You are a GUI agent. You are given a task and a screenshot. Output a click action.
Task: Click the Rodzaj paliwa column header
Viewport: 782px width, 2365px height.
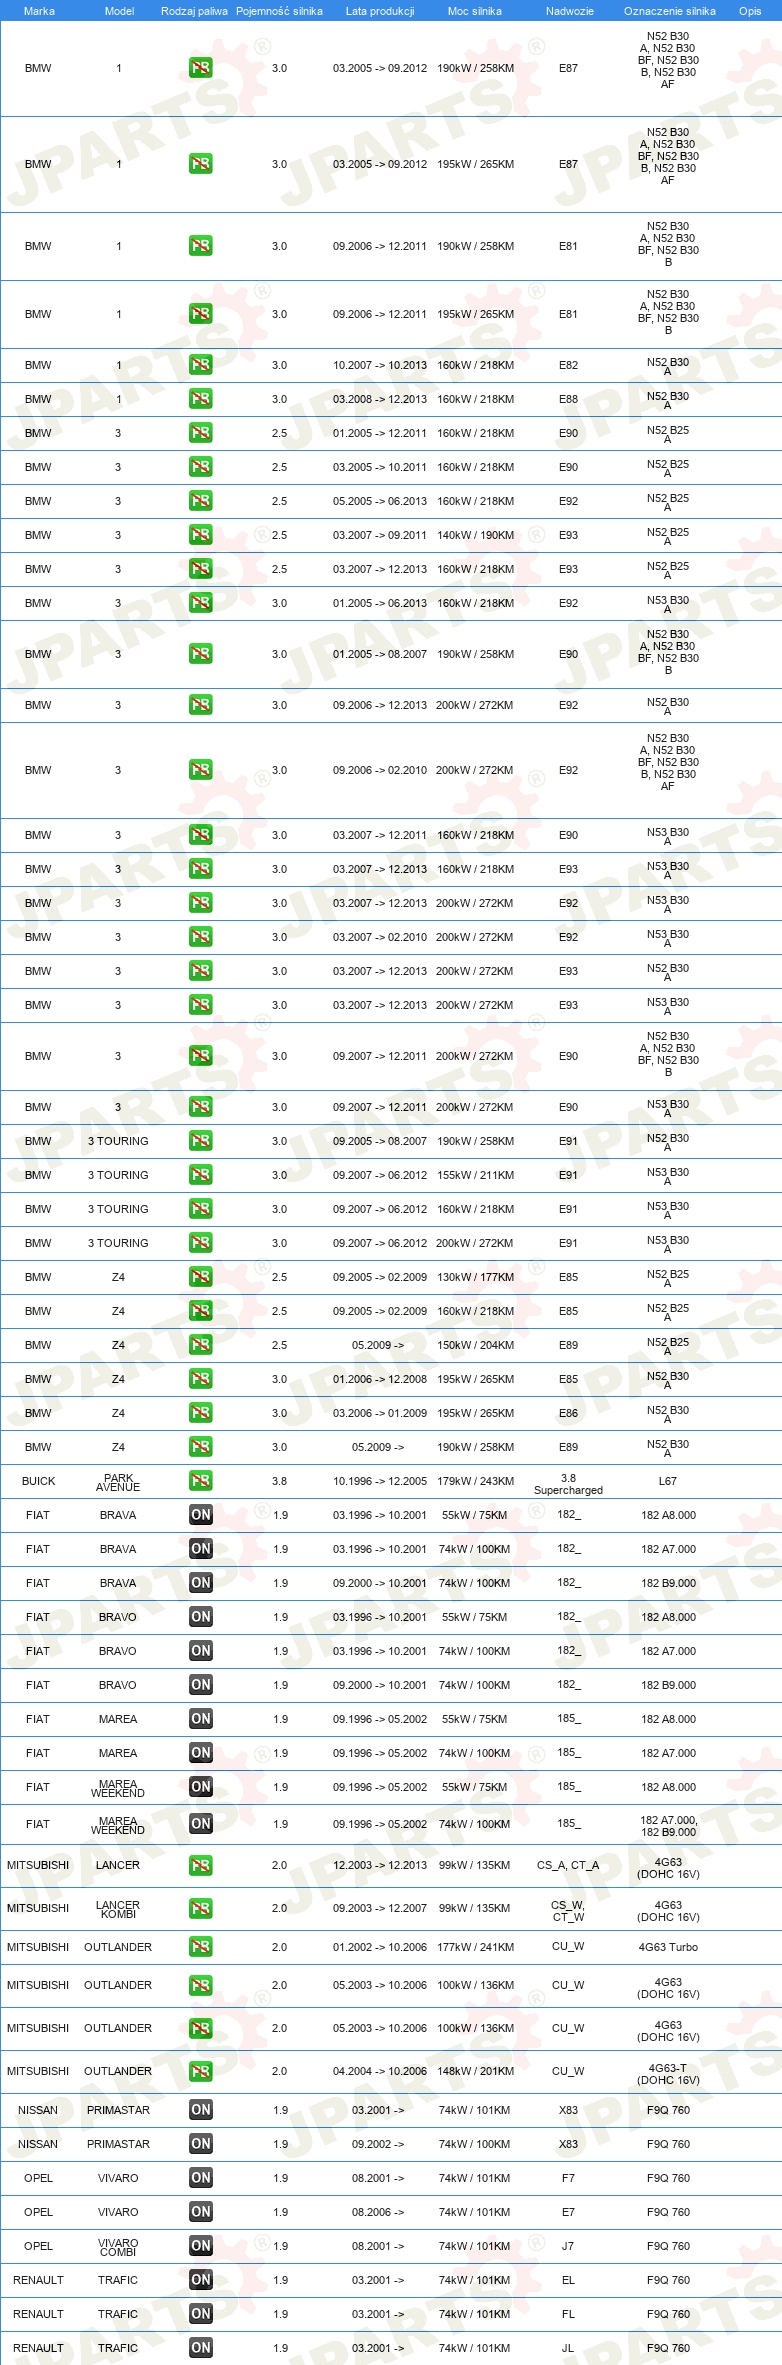(194, 11)
